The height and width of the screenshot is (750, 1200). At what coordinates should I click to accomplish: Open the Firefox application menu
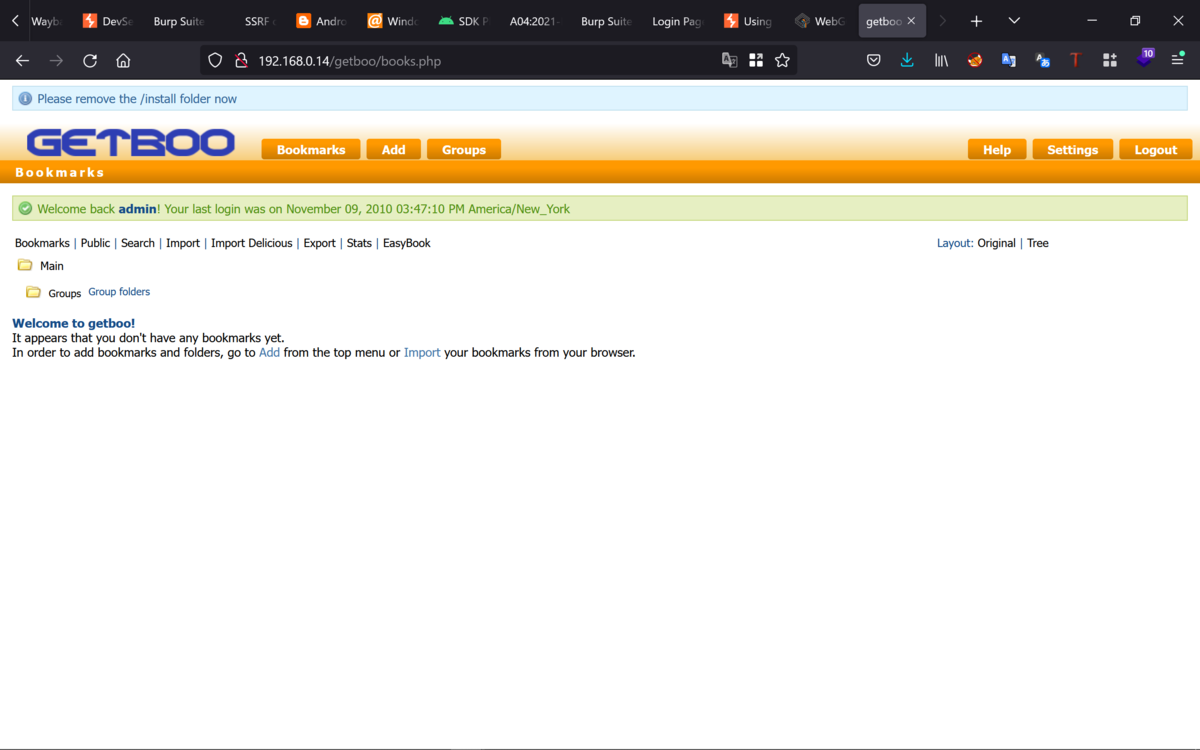[1177, 60]
